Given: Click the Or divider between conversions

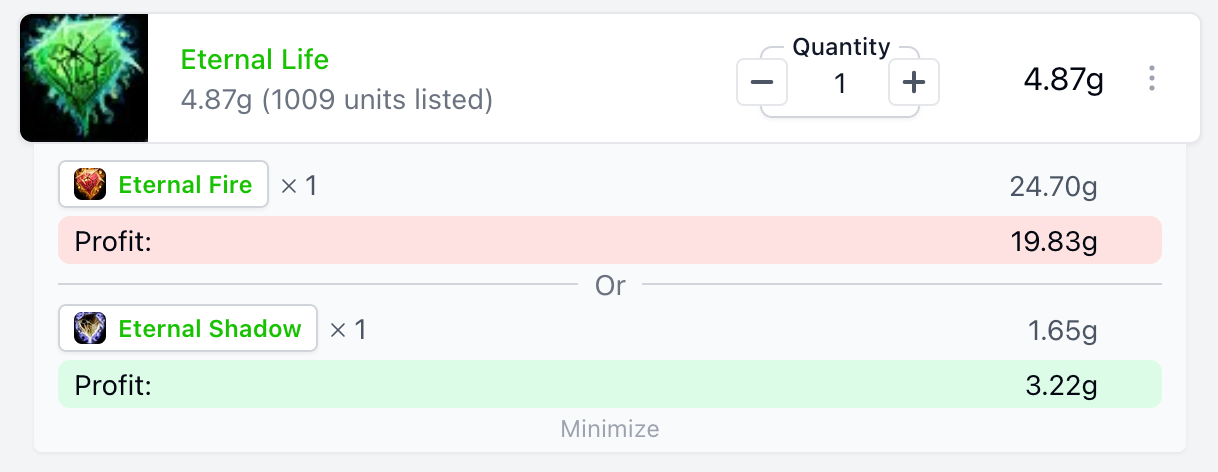Looking at the screenshot, I should pos(610,285).
